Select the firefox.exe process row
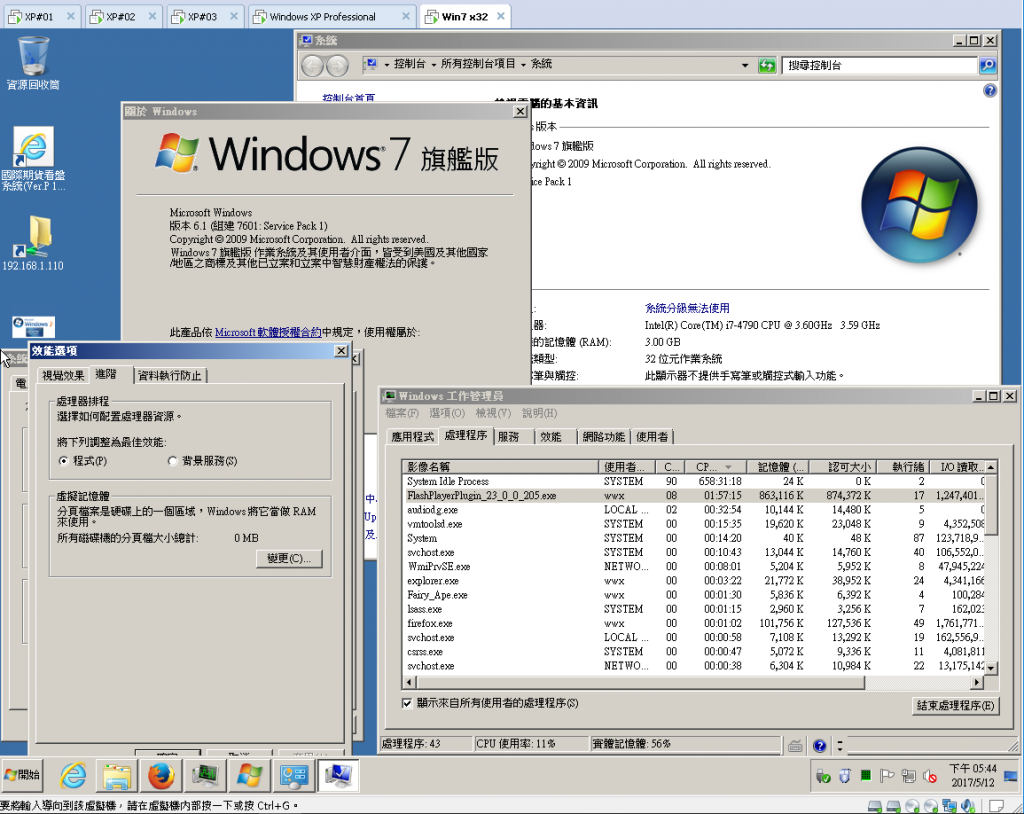 pyautogui.click(x=694, y=623)
